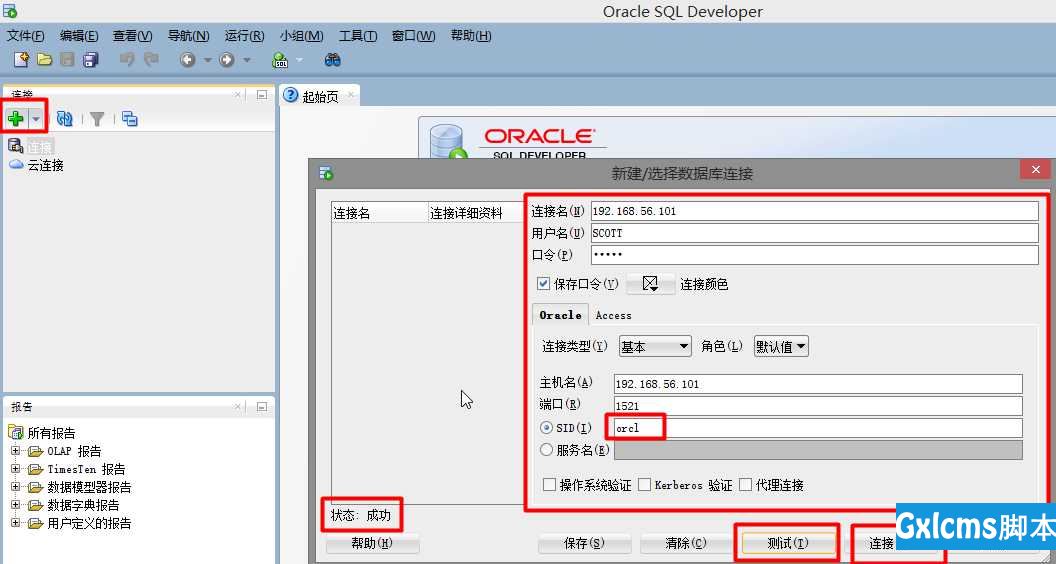The width and height of the screenshot is (1056, 564).
Task: Click the Undo toolbar icon
Action: point(127,59)
